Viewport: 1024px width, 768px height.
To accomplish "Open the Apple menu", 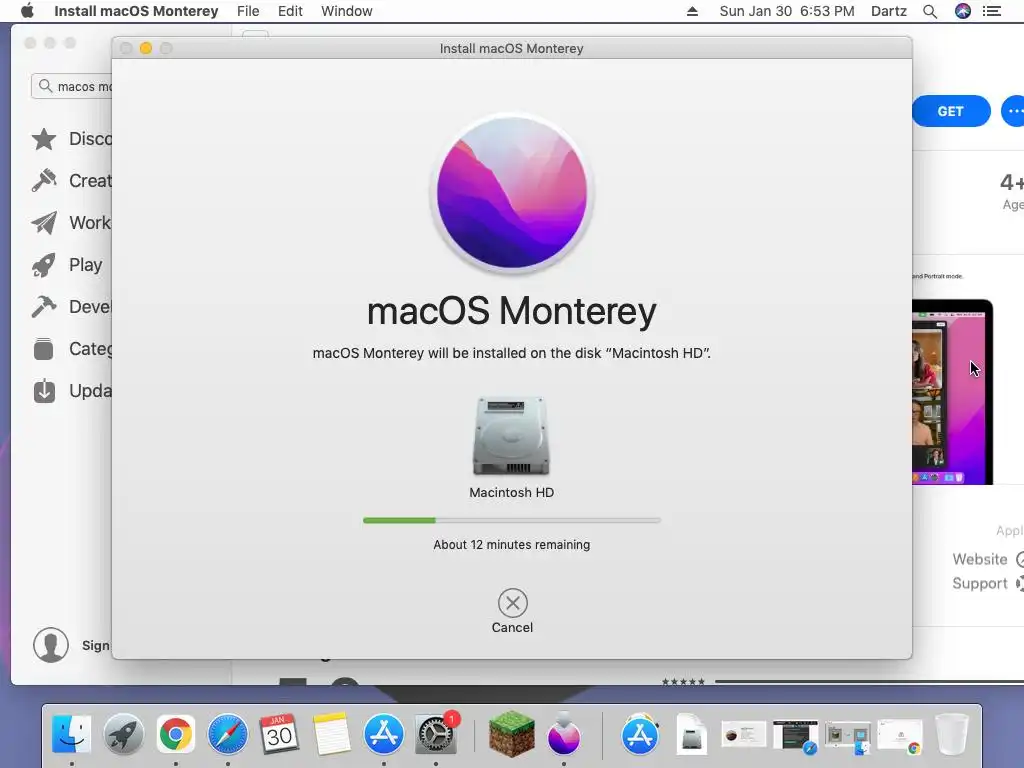I will [x=27, y=11].
